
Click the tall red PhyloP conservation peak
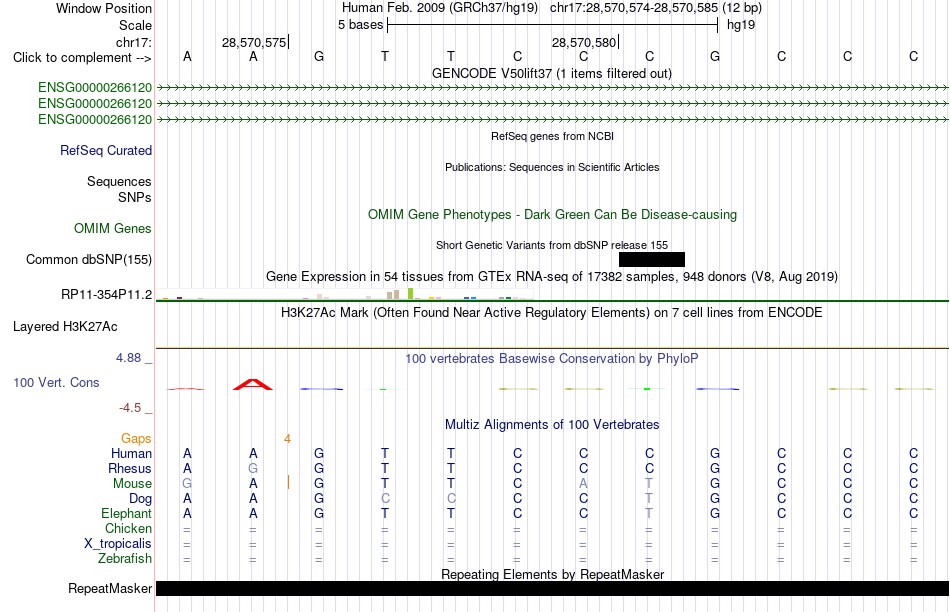coord(253,384)
